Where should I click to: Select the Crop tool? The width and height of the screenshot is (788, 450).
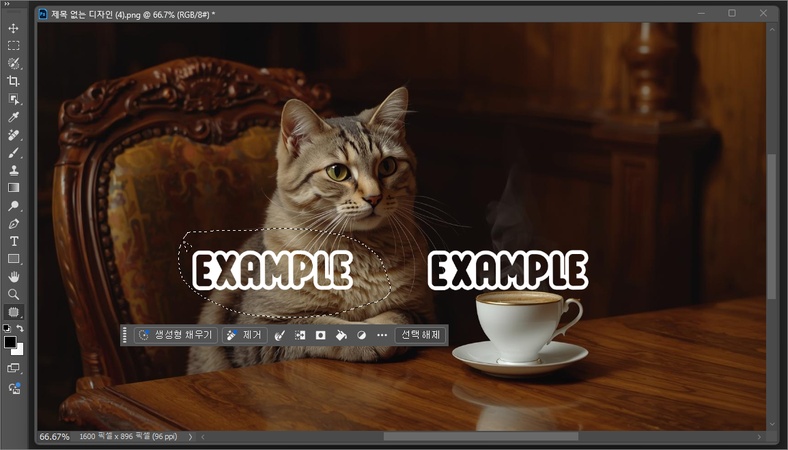pos(14,81)
